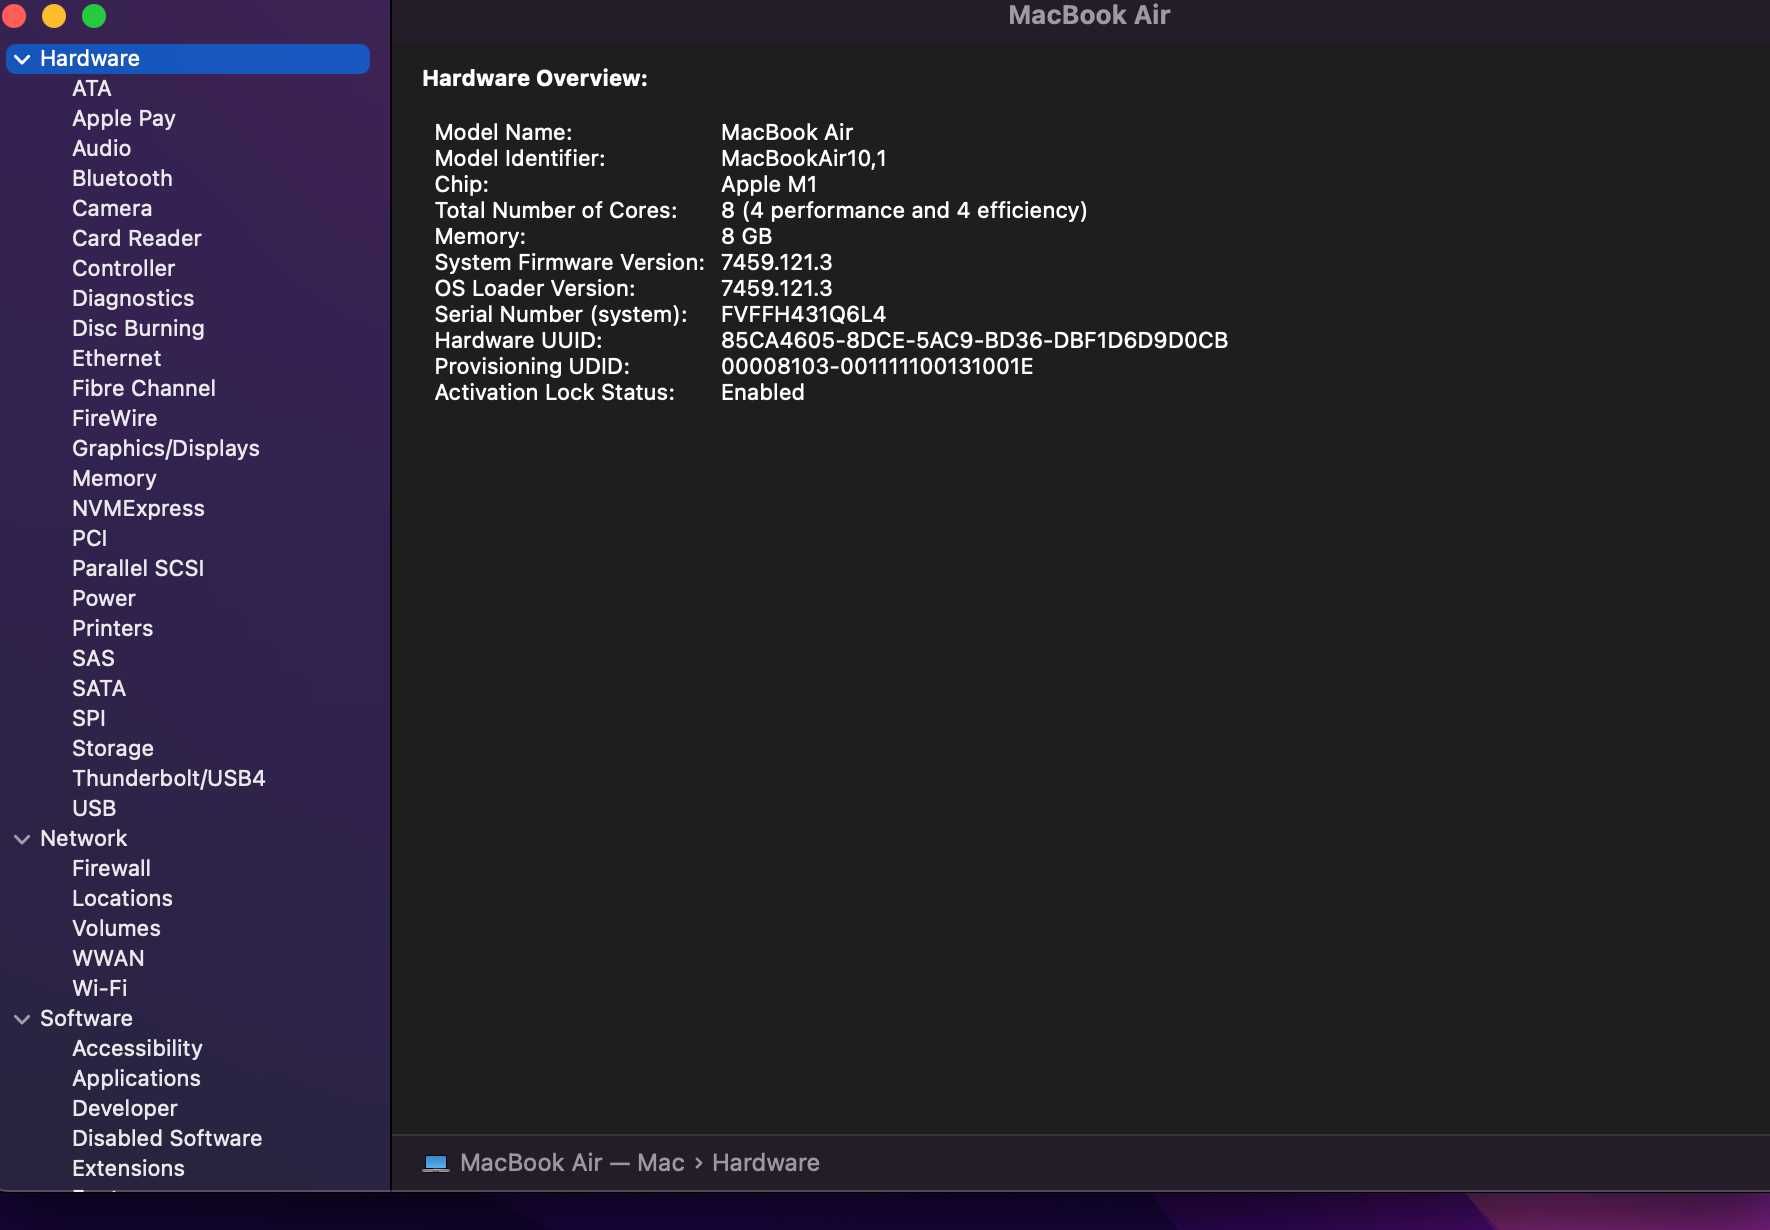Open Firewall under Network
The height and width of the screenshot is (1230, 1770).
click(111, 869)
